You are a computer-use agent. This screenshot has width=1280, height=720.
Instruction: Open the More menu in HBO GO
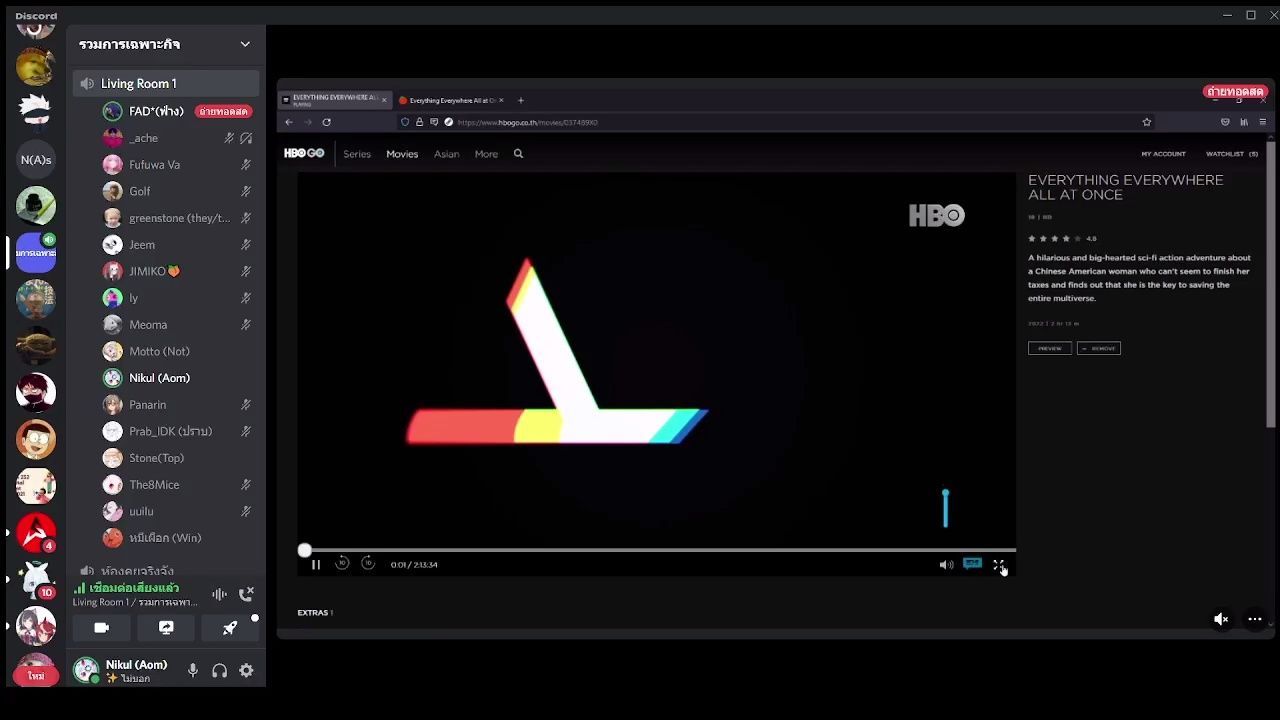[x=486, y=154]
